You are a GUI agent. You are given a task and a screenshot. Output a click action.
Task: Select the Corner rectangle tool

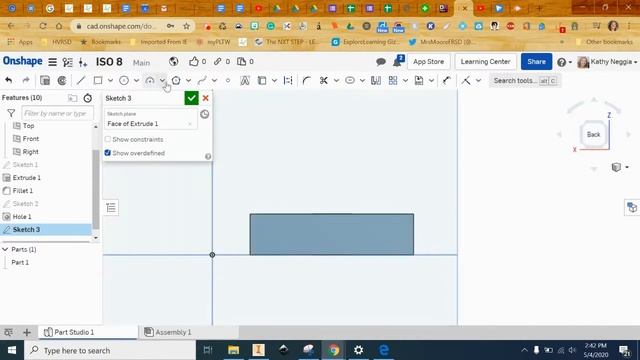[x=98, y=80]
